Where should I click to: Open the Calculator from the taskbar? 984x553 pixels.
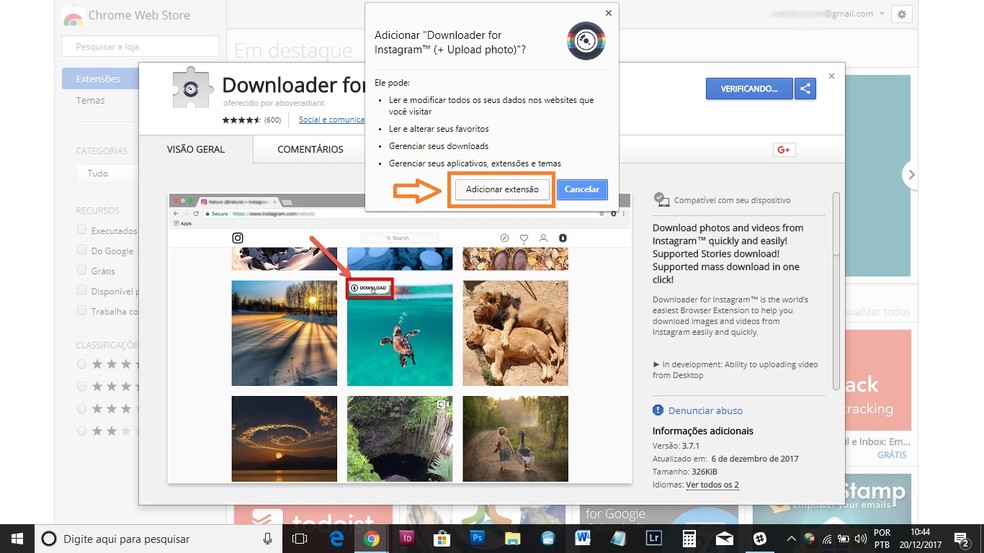click(x=688, y=539)
